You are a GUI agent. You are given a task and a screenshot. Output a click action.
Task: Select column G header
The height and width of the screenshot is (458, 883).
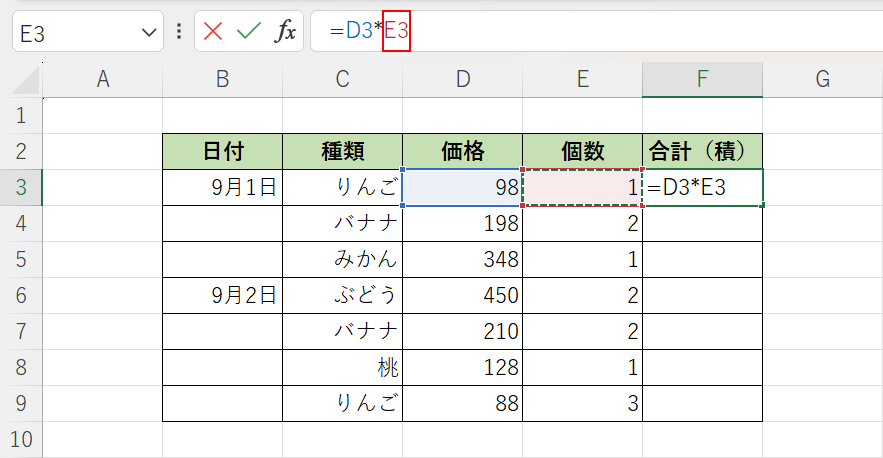click(822, 79)
